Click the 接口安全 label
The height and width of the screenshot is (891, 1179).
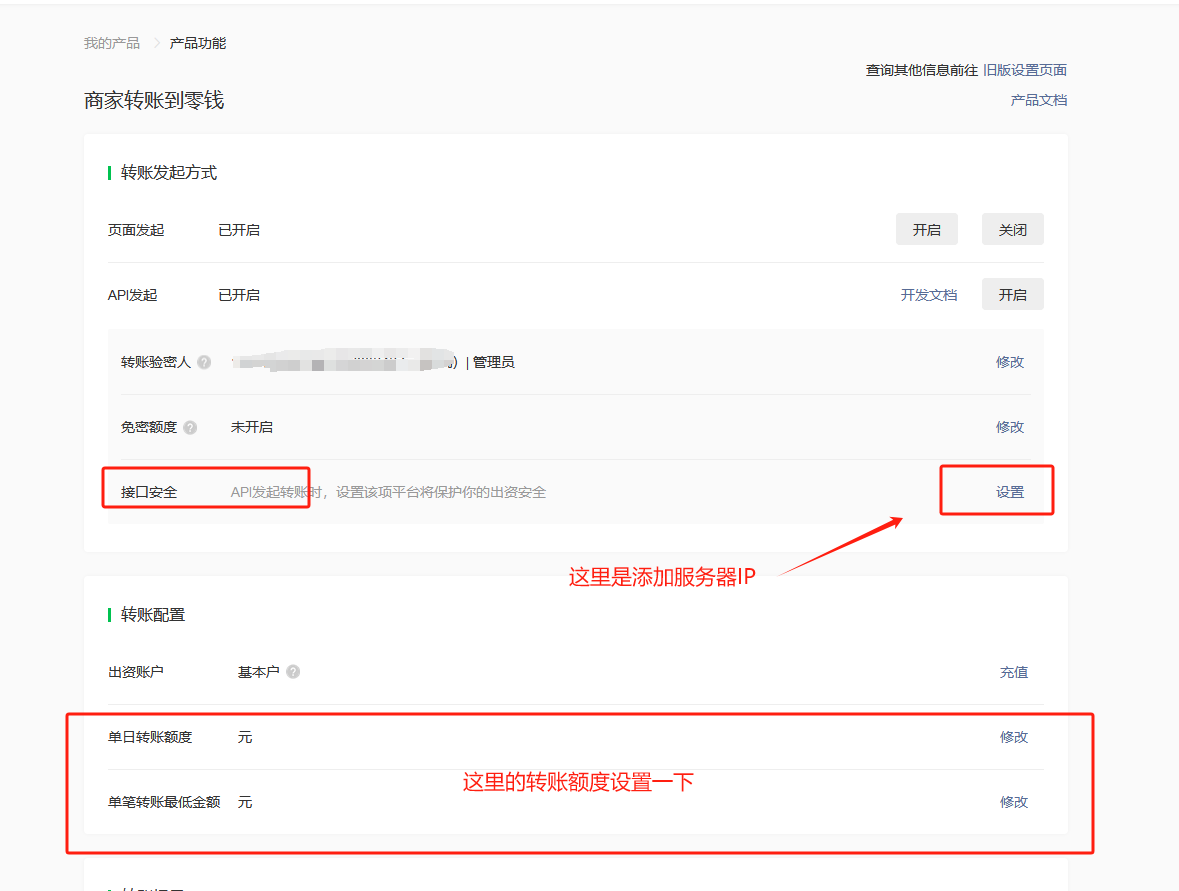149,492
